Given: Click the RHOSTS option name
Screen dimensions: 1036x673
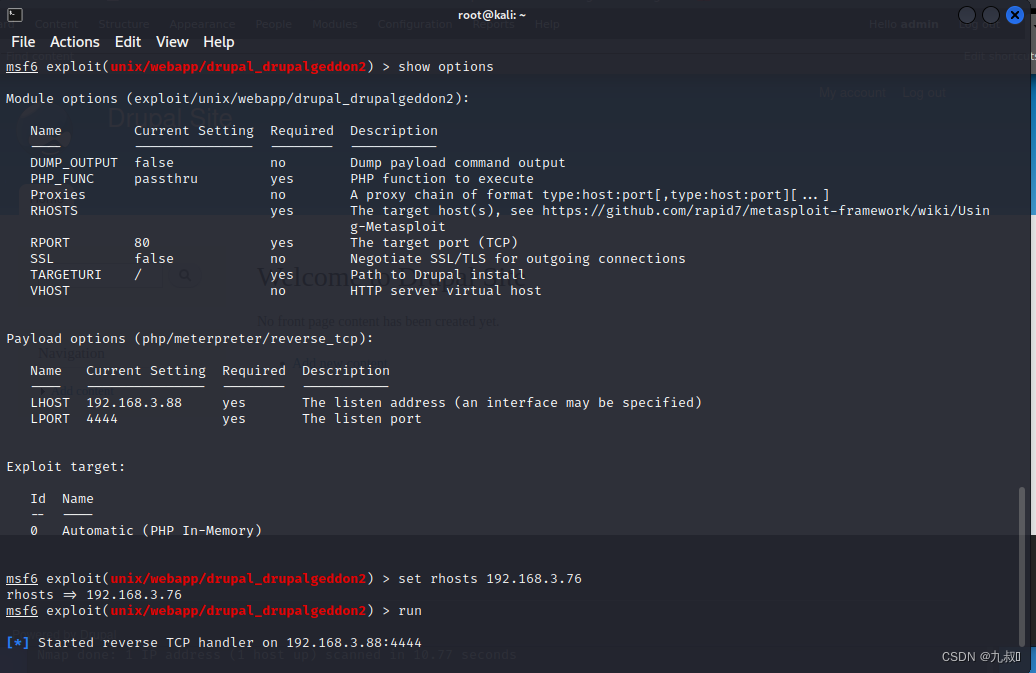Looking at the screenshot, I should (x=54, y=211).
